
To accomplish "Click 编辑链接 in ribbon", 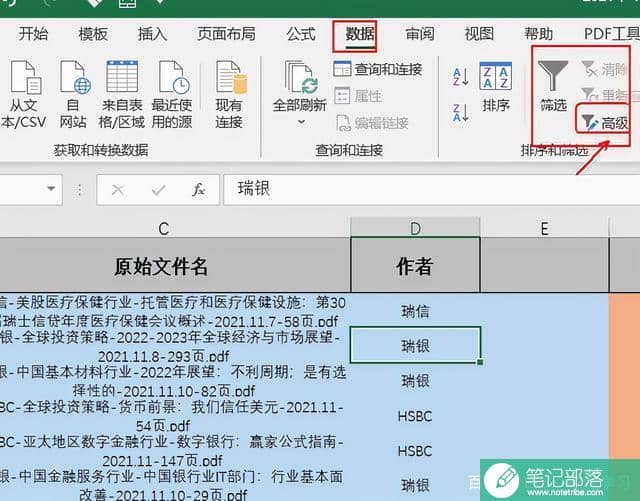I will tap(373, 123).
